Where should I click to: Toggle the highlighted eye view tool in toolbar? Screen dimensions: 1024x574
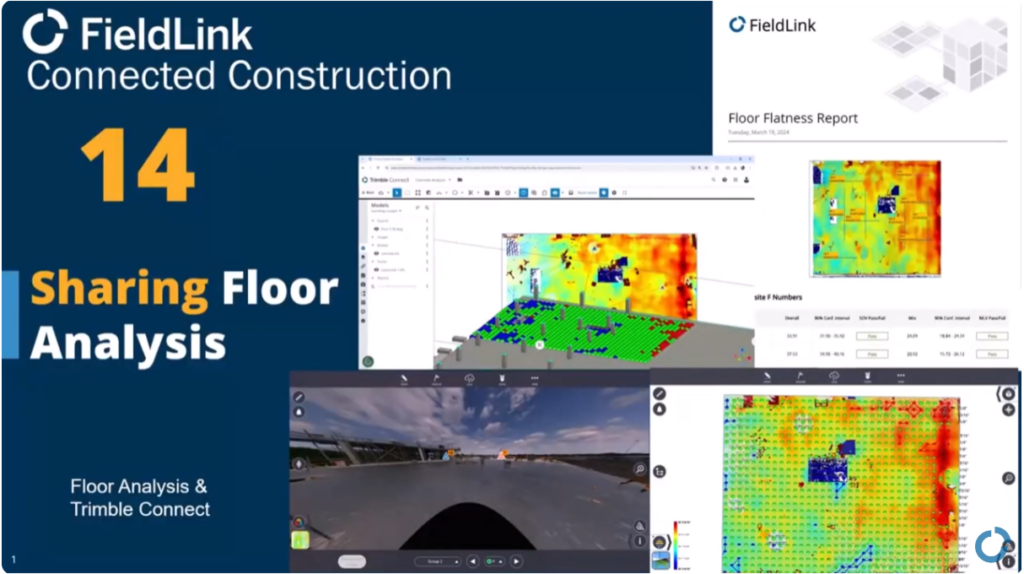555,193
